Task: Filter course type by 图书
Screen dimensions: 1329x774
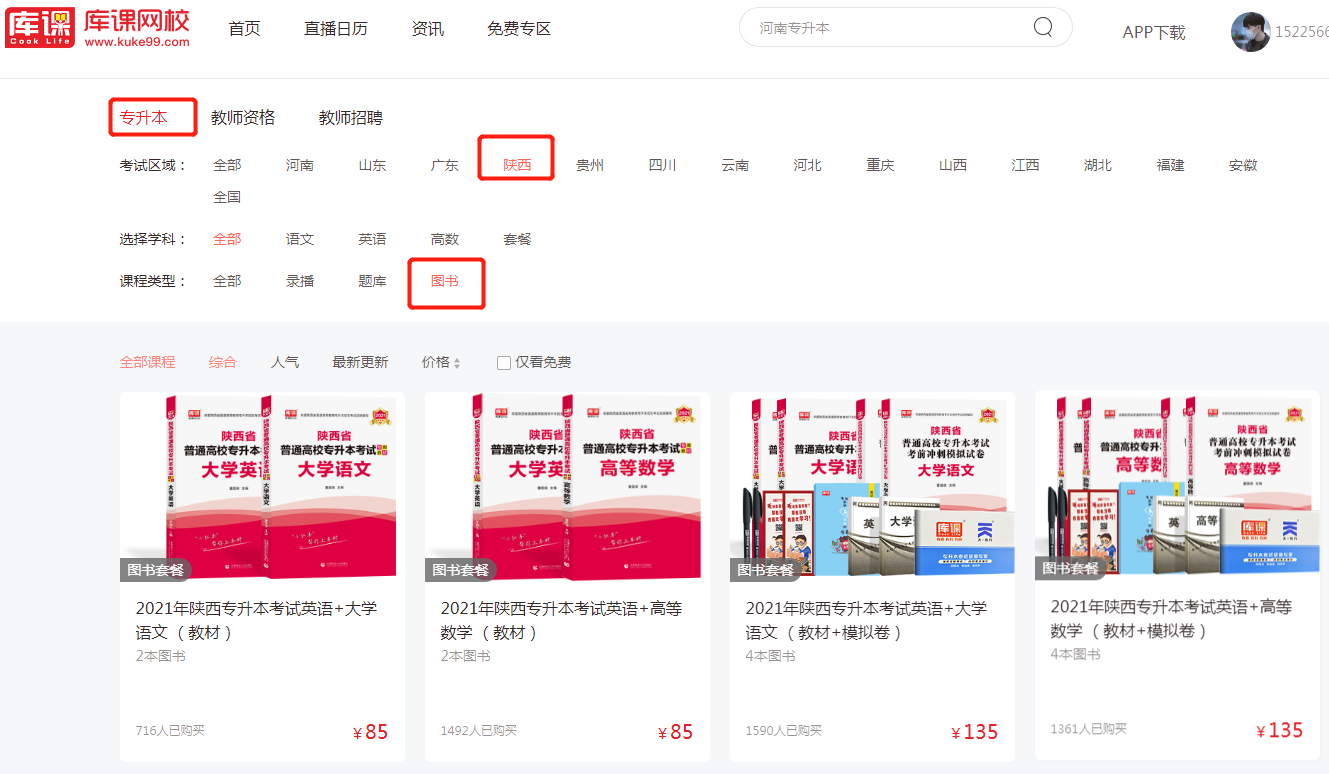Action: pyautogui.click(x=445, y=281)
